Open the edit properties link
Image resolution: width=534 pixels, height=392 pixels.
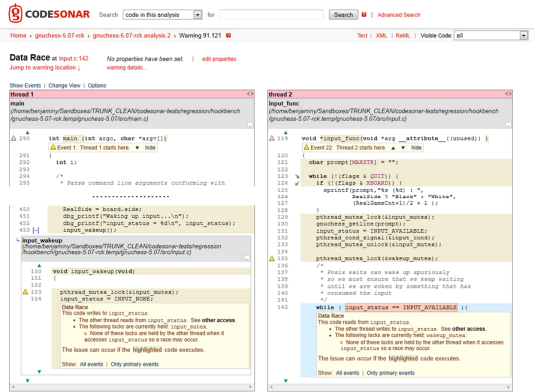[x=219, y=59]
